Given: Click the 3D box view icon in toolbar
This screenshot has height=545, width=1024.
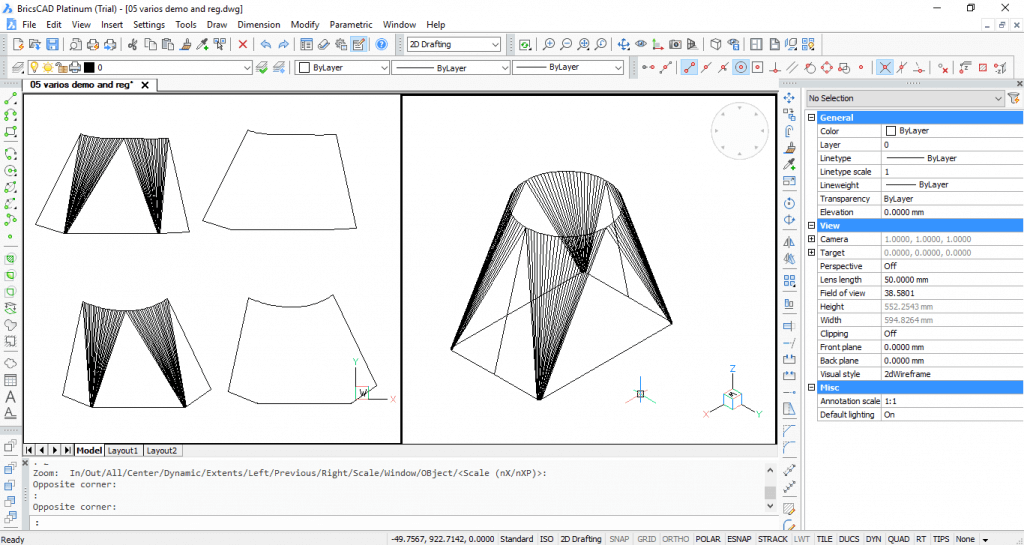Looking at the screenshot, I should click(716, 44).
